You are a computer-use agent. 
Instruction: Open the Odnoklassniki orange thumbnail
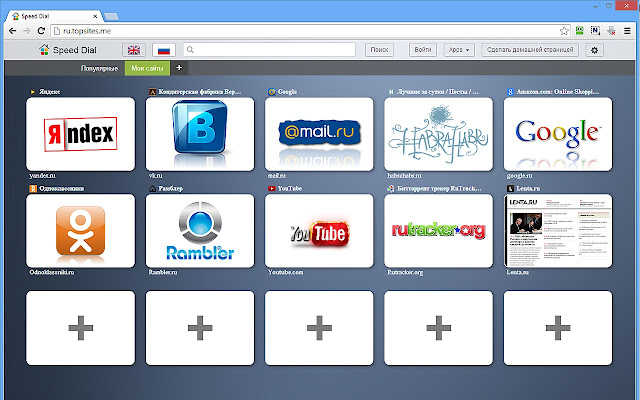click(80, 231)
